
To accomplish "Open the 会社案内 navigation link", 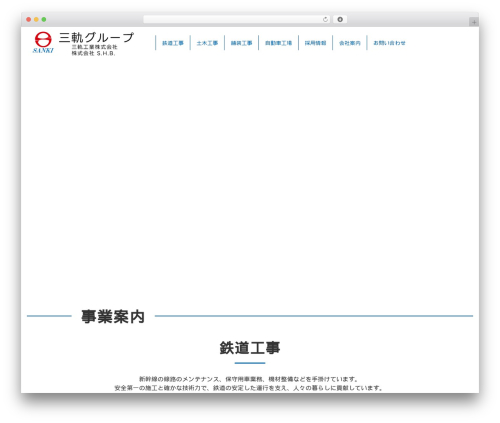I will (350, 43).
